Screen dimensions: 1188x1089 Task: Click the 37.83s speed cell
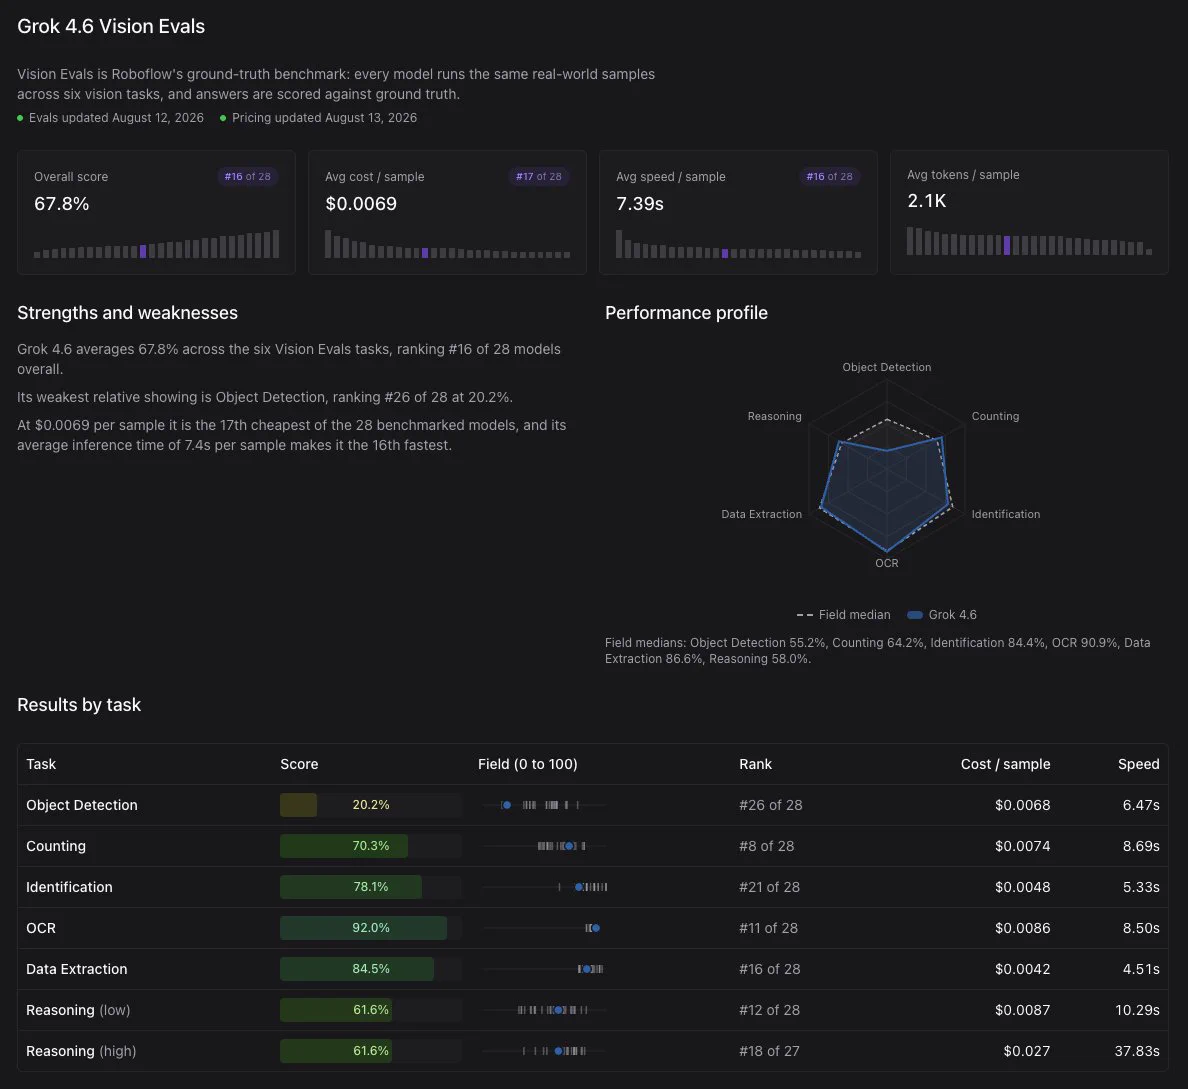(x=1136, y=1050)
